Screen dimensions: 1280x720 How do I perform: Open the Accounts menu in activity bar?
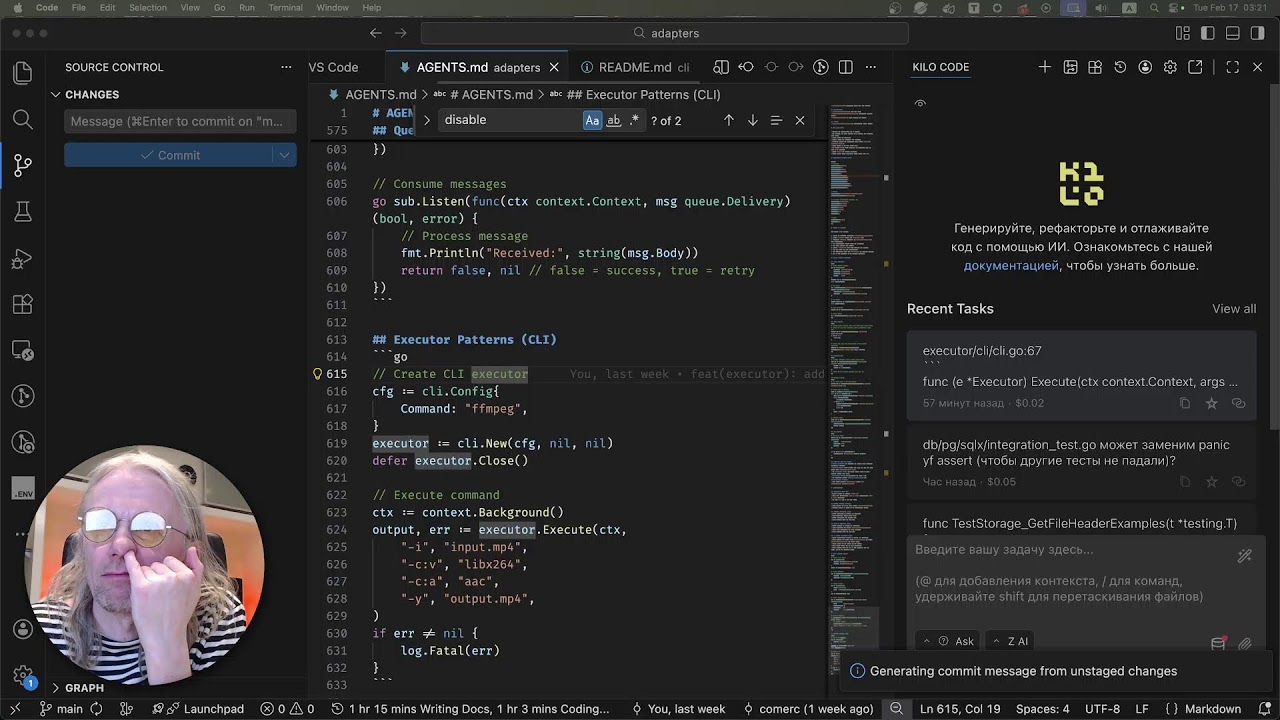(x=22, y=629)
